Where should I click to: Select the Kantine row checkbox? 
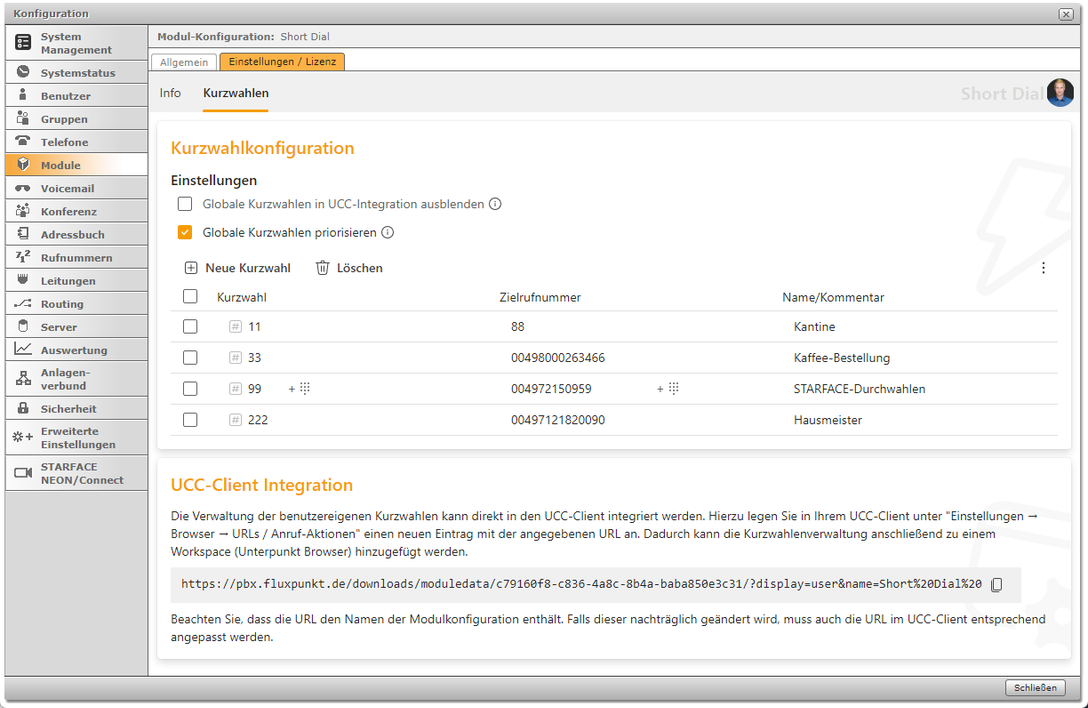[190, 326]
